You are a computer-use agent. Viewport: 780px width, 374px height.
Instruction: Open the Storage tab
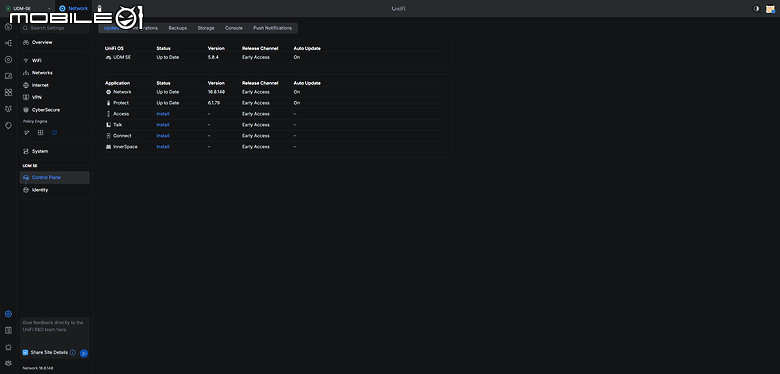(x=206, y=28)
